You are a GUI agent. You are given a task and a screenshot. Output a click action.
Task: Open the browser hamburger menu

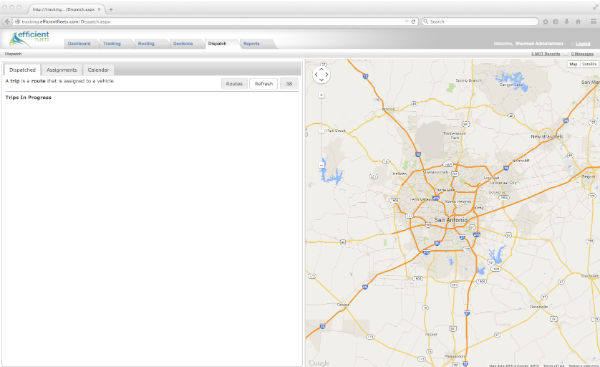tap(593, 22)
